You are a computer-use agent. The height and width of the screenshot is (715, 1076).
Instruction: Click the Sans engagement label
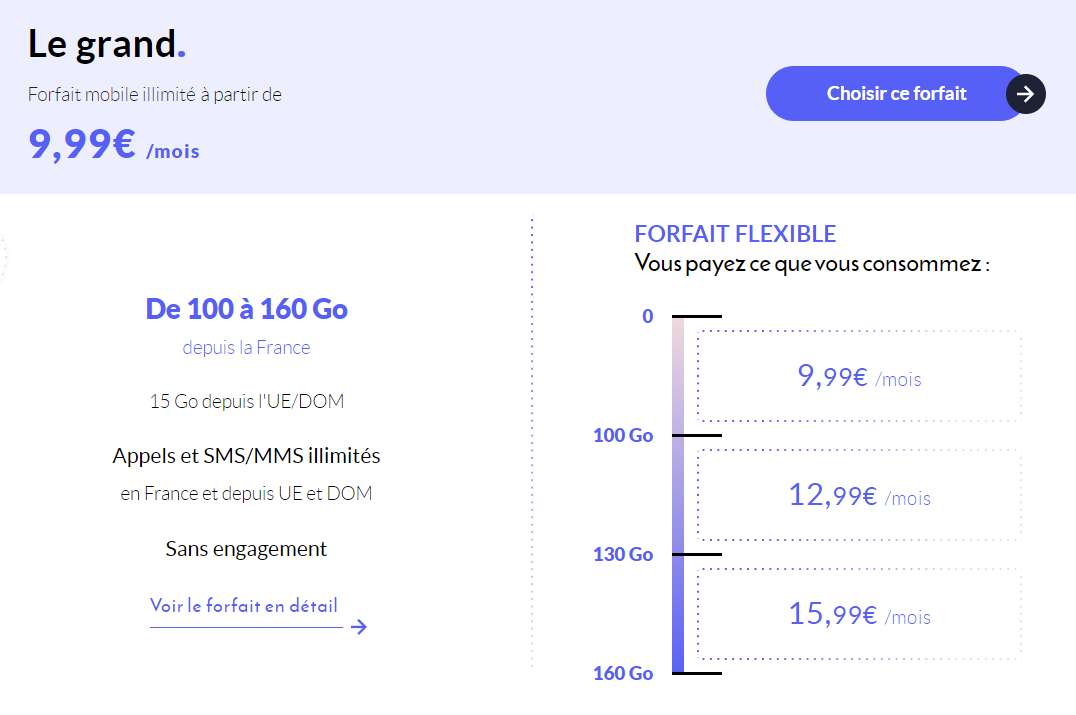[246, 549]
